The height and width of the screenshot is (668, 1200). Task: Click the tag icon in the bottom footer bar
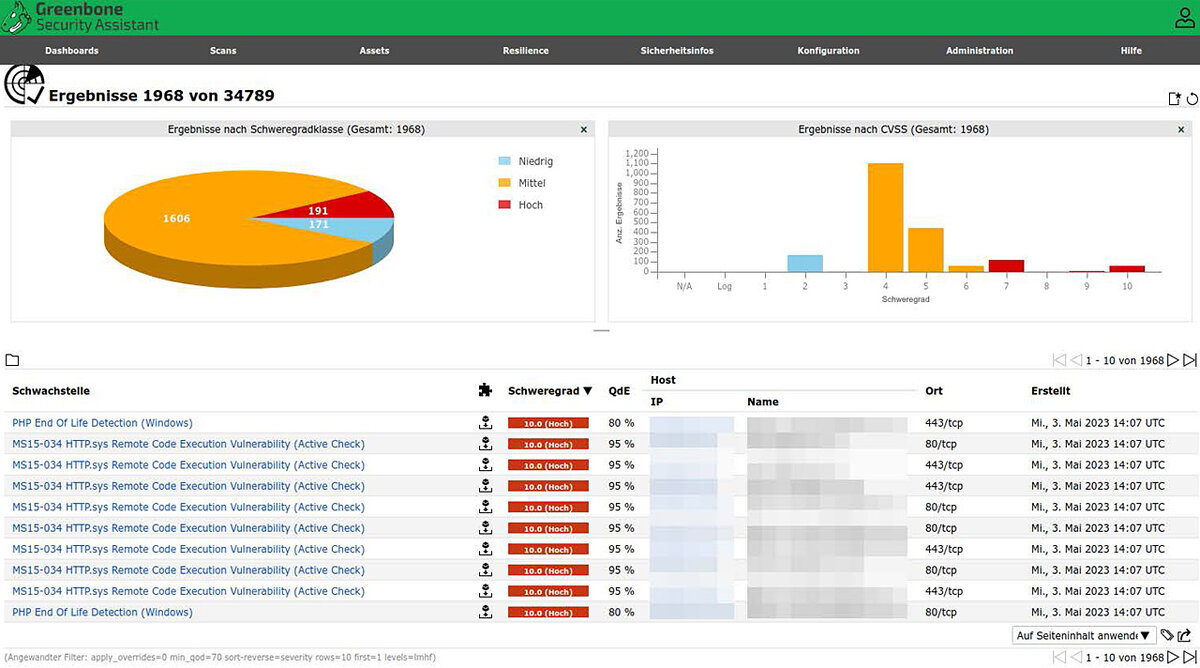tap(1168, 635)
